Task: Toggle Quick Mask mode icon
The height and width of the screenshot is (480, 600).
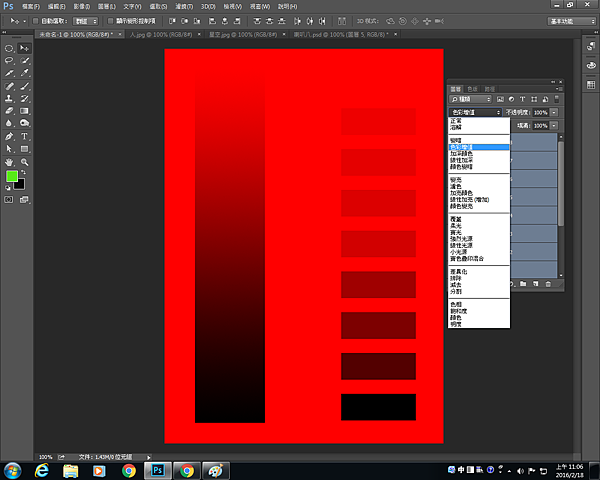Action: [9, 200]
